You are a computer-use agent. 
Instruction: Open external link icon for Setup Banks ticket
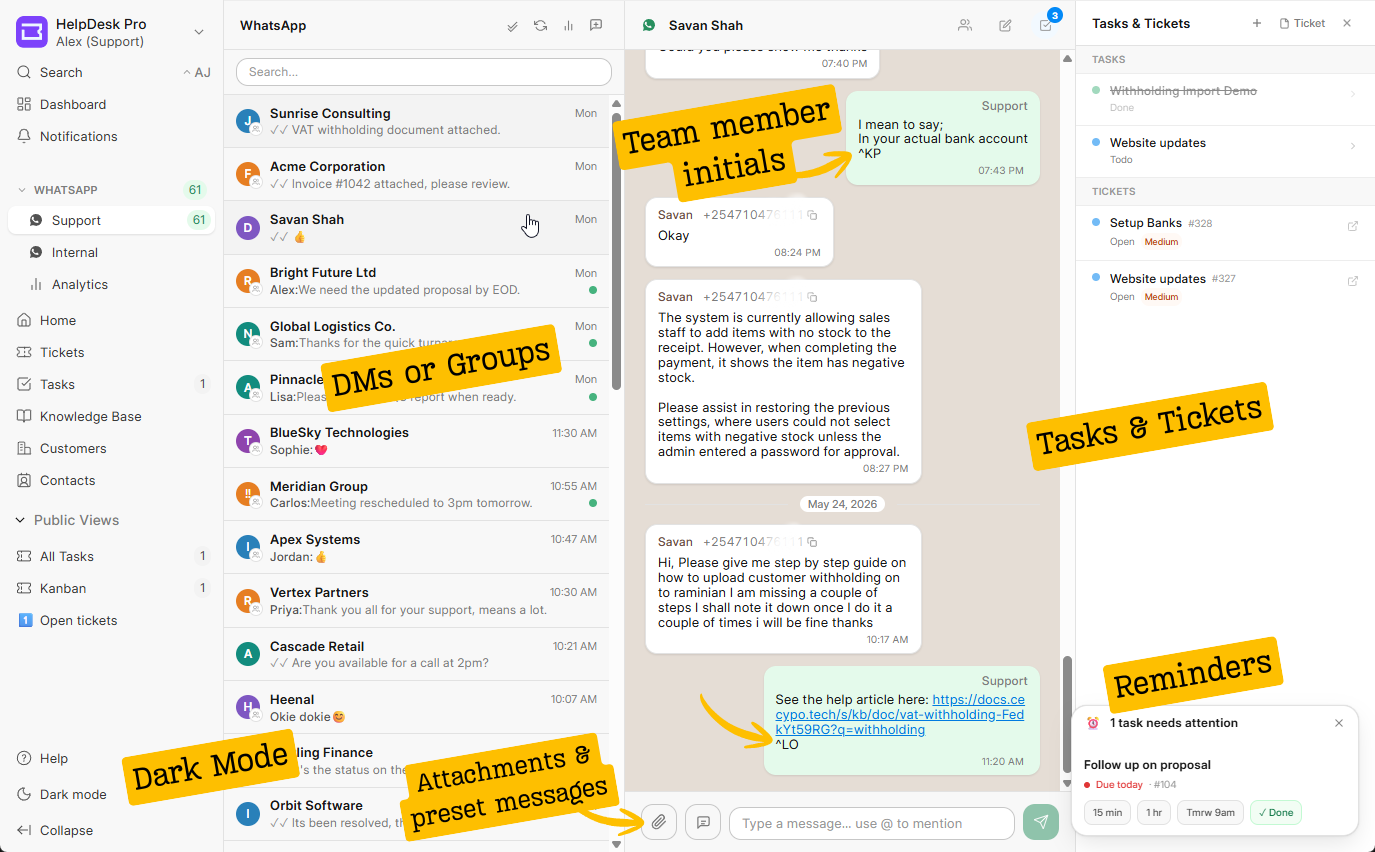pos(1353,226)
